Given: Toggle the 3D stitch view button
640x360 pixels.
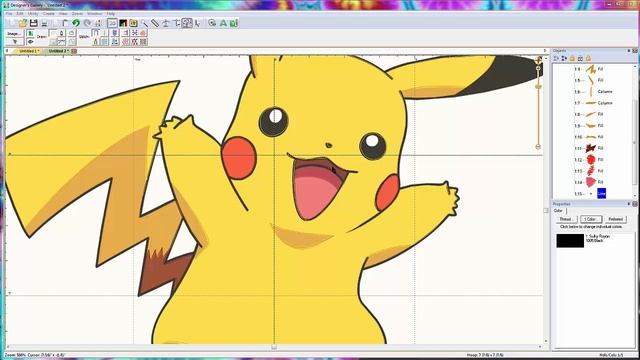Looking at the screenshot, I should click(112, 23).
